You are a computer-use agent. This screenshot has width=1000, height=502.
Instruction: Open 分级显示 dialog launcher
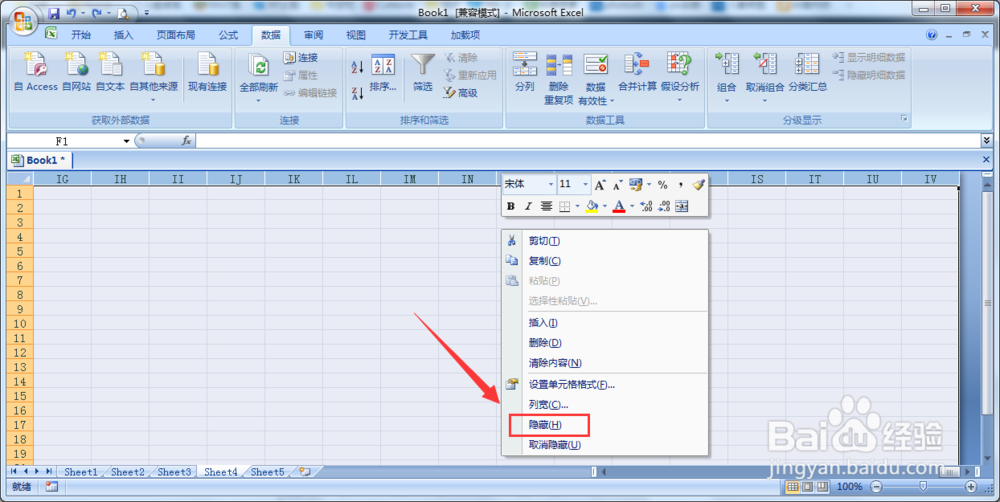(904, 119)
